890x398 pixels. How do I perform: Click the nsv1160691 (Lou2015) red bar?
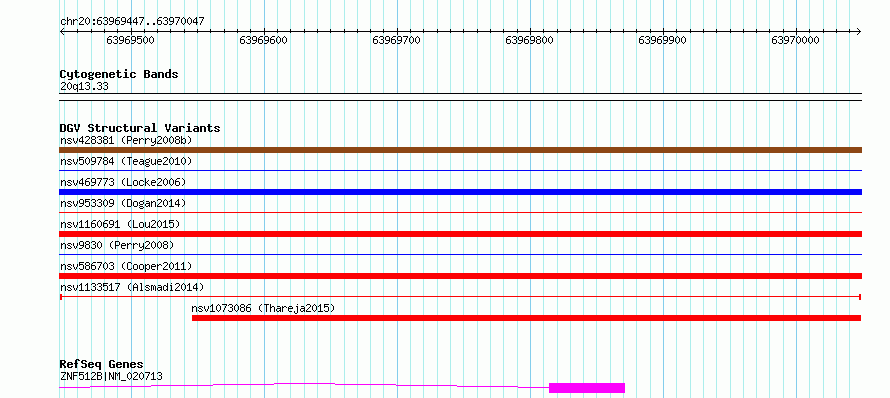pos(460,234)
